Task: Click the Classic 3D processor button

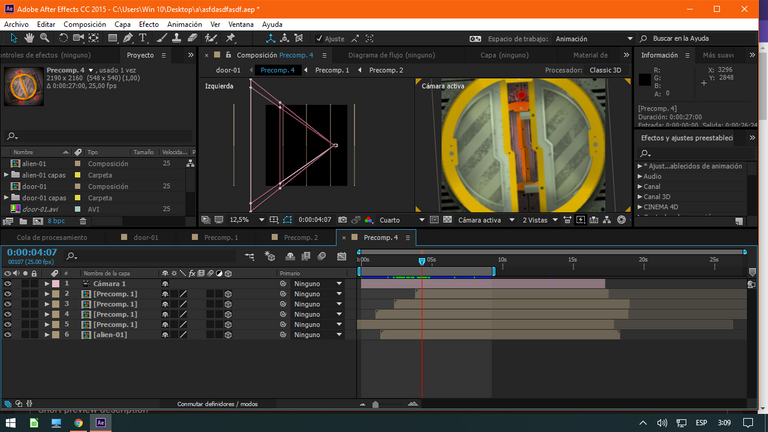Action: pos(605,70)
